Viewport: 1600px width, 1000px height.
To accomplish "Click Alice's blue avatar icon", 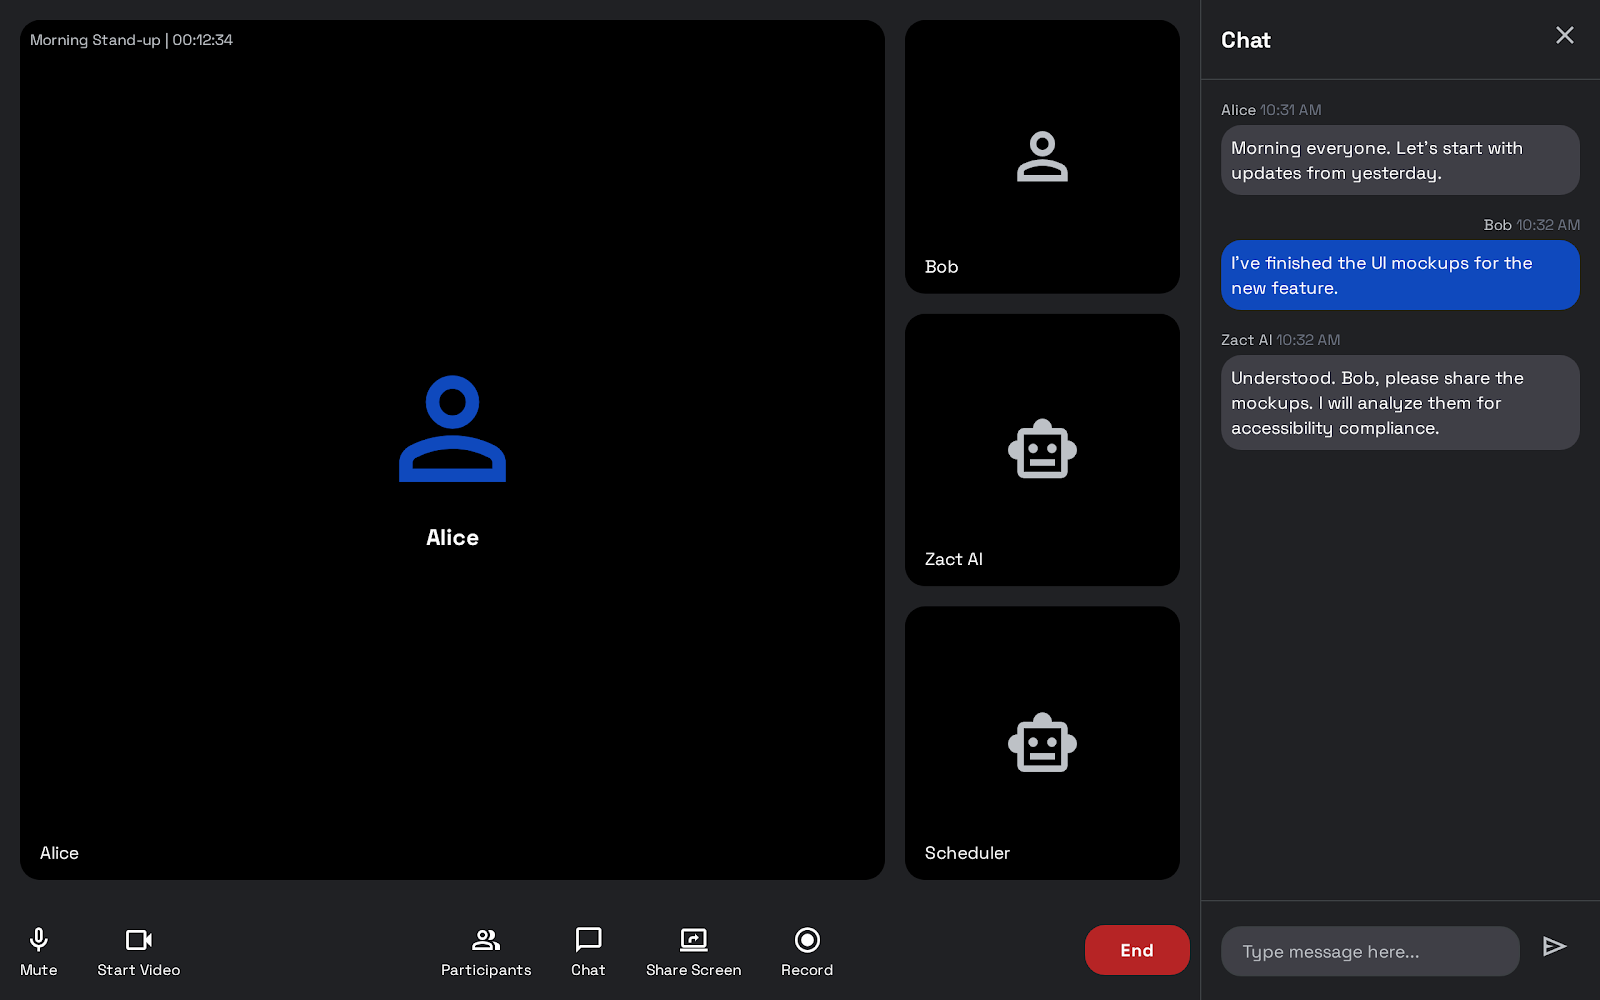I will pos(452,428).
